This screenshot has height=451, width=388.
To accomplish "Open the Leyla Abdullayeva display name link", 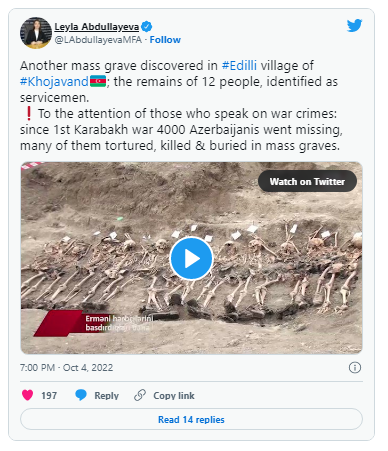I will click(x=97, y=27).
